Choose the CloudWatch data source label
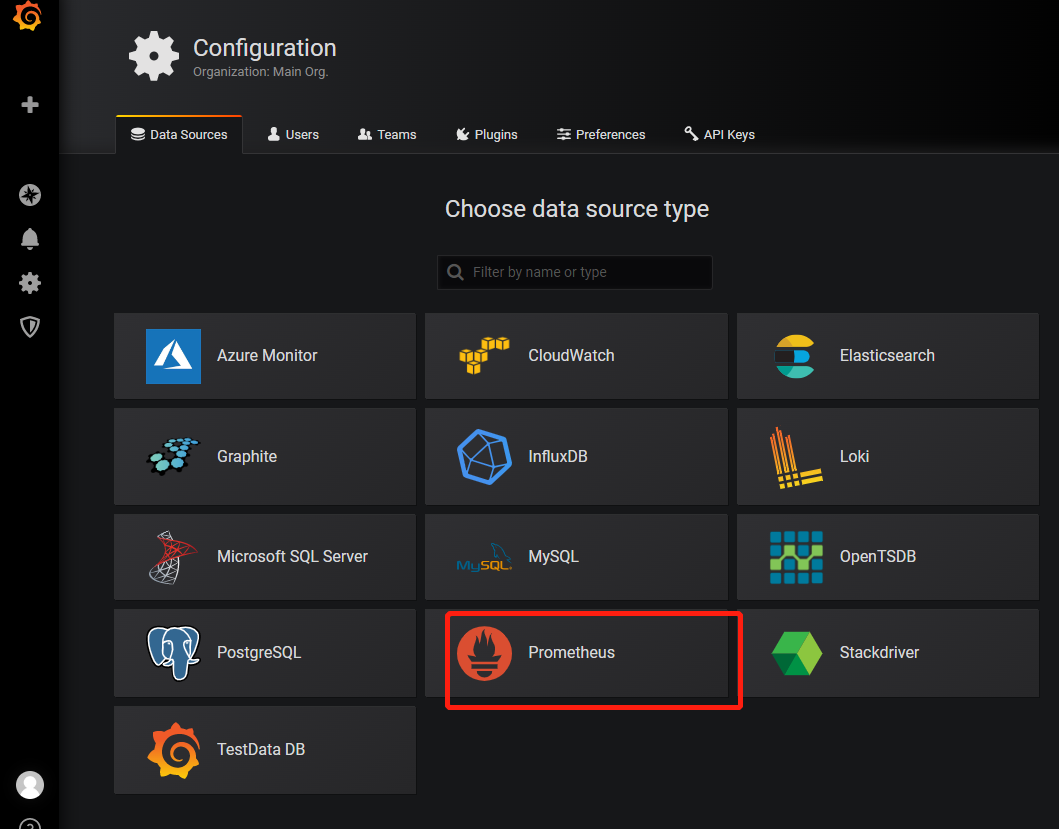 click(x=571, y=355)
